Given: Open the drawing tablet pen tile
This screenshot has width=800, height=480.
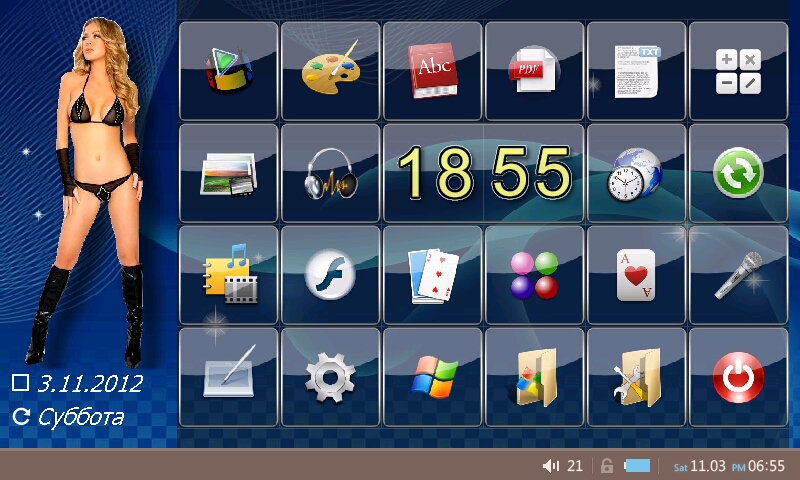Looking at the screenshot, I should tap(229, 377).
